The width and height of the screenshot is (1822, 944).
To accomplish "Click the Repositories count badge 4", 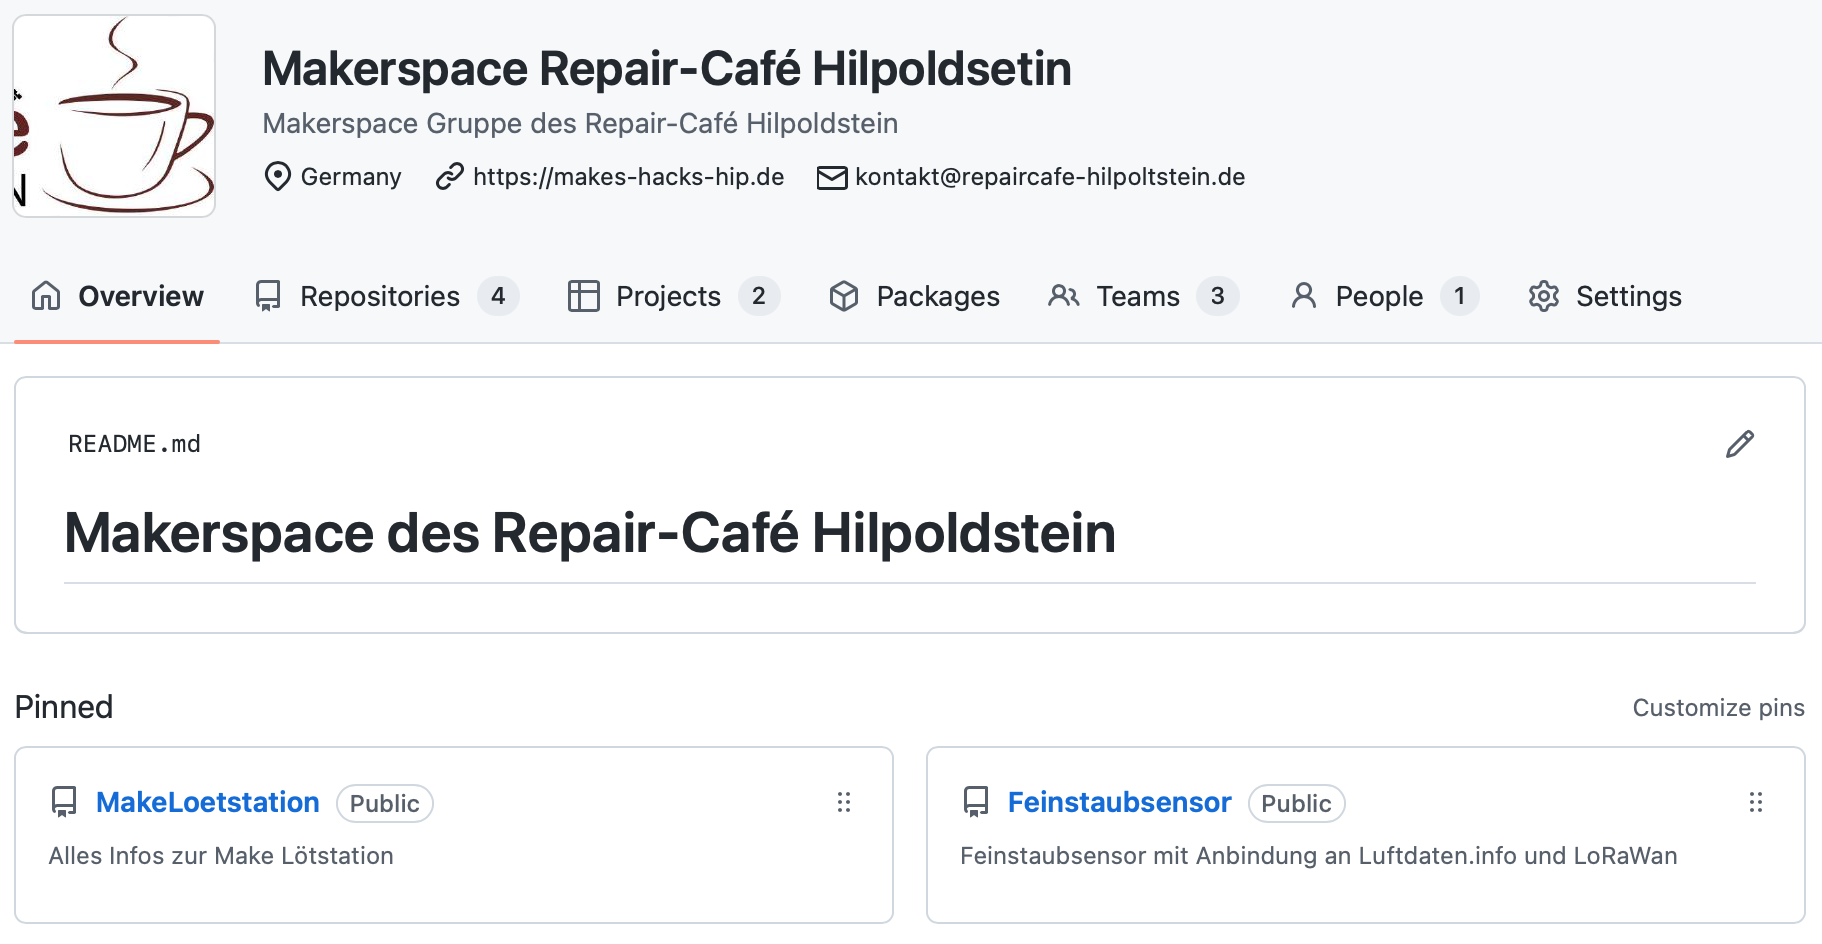I will click(498, 296).
